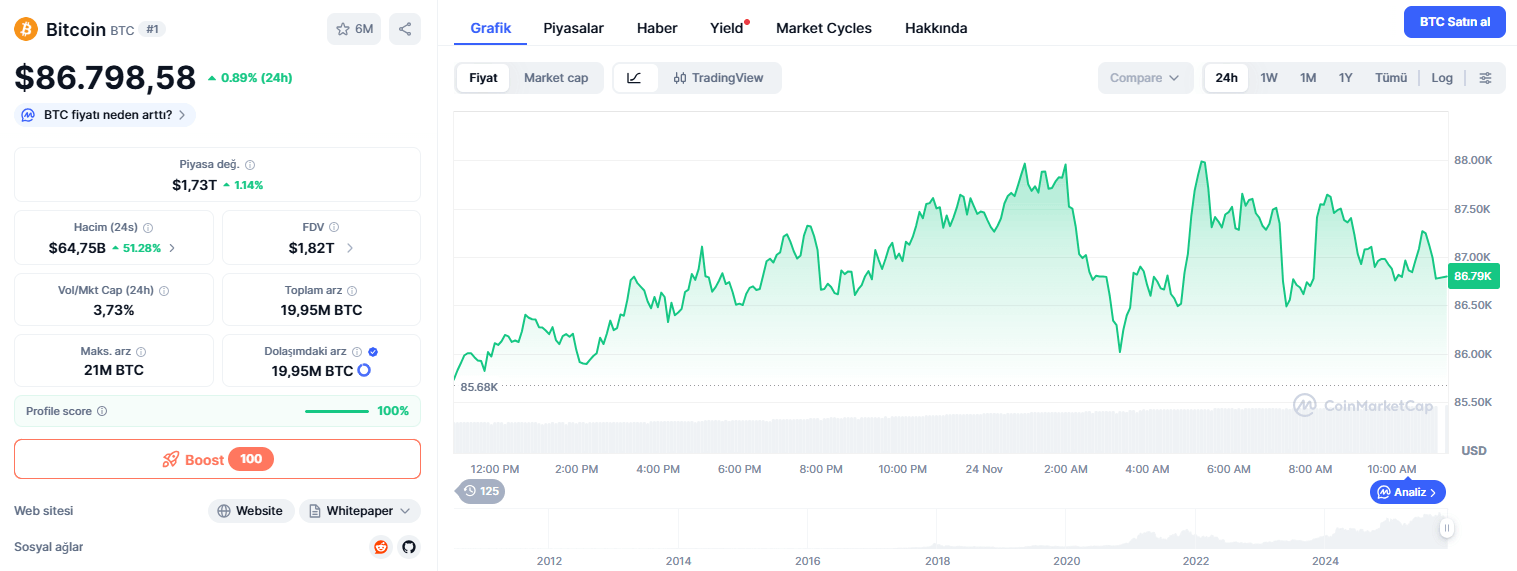Toggle the Log scale option

tap(1442, 78)
